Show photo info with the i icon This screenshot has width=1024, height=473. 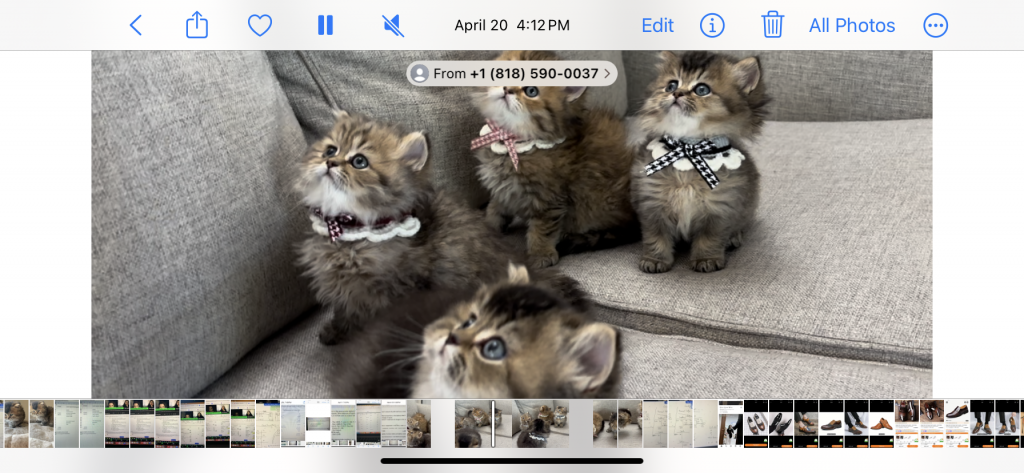(x=712, y=26)
